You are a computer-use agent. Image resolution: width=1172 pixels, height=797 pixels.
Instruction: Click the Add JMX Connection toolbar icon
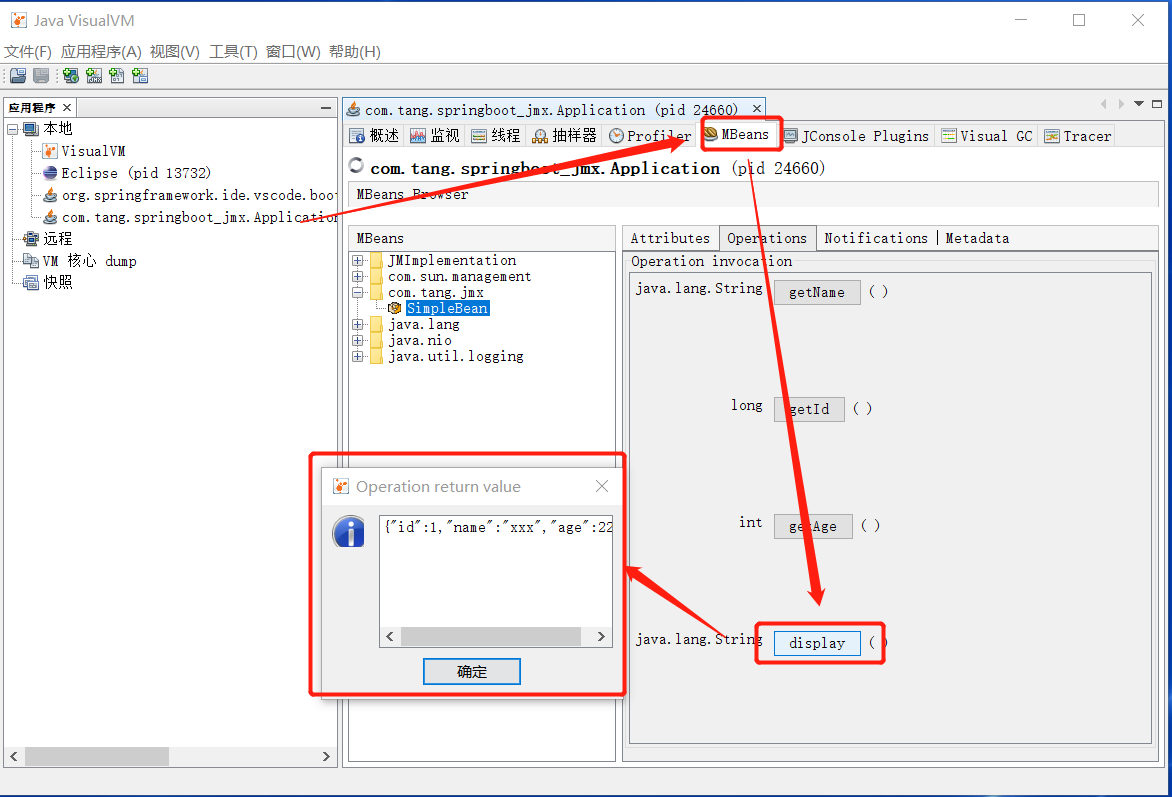(93, 75)
